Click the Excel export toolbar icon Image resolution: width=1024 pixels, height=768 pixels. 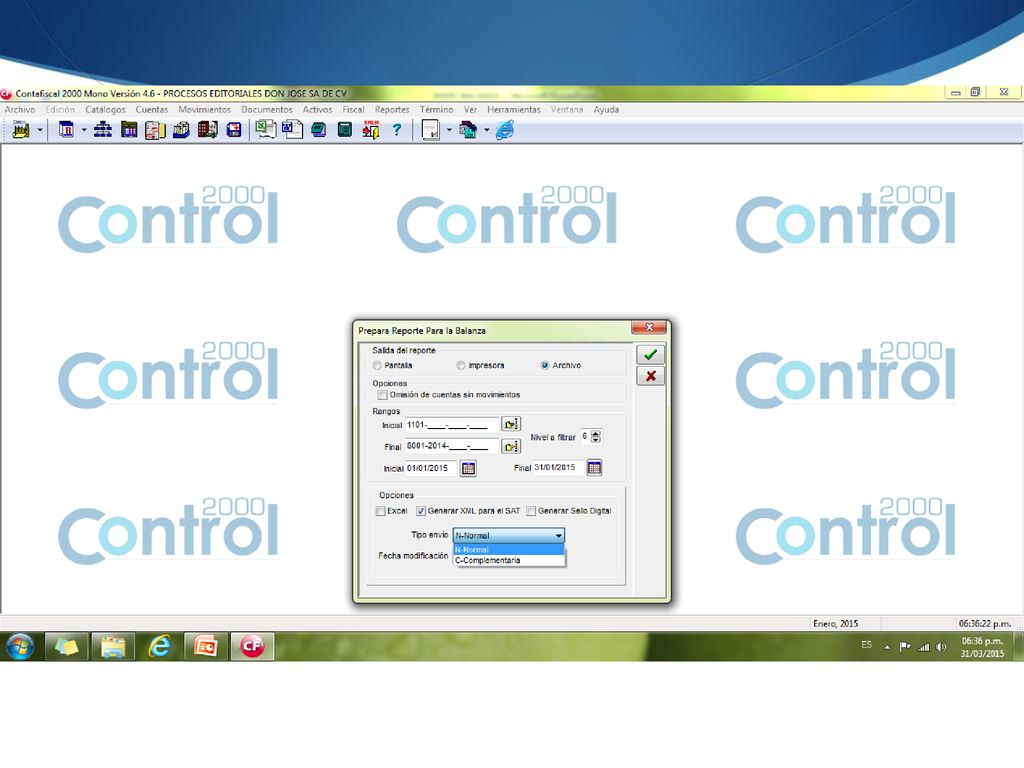tap(265, 130)
